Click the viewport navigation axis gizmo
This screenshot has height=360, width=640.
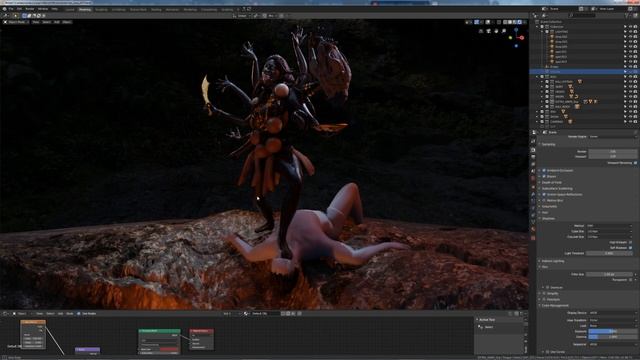click(516, 38)
